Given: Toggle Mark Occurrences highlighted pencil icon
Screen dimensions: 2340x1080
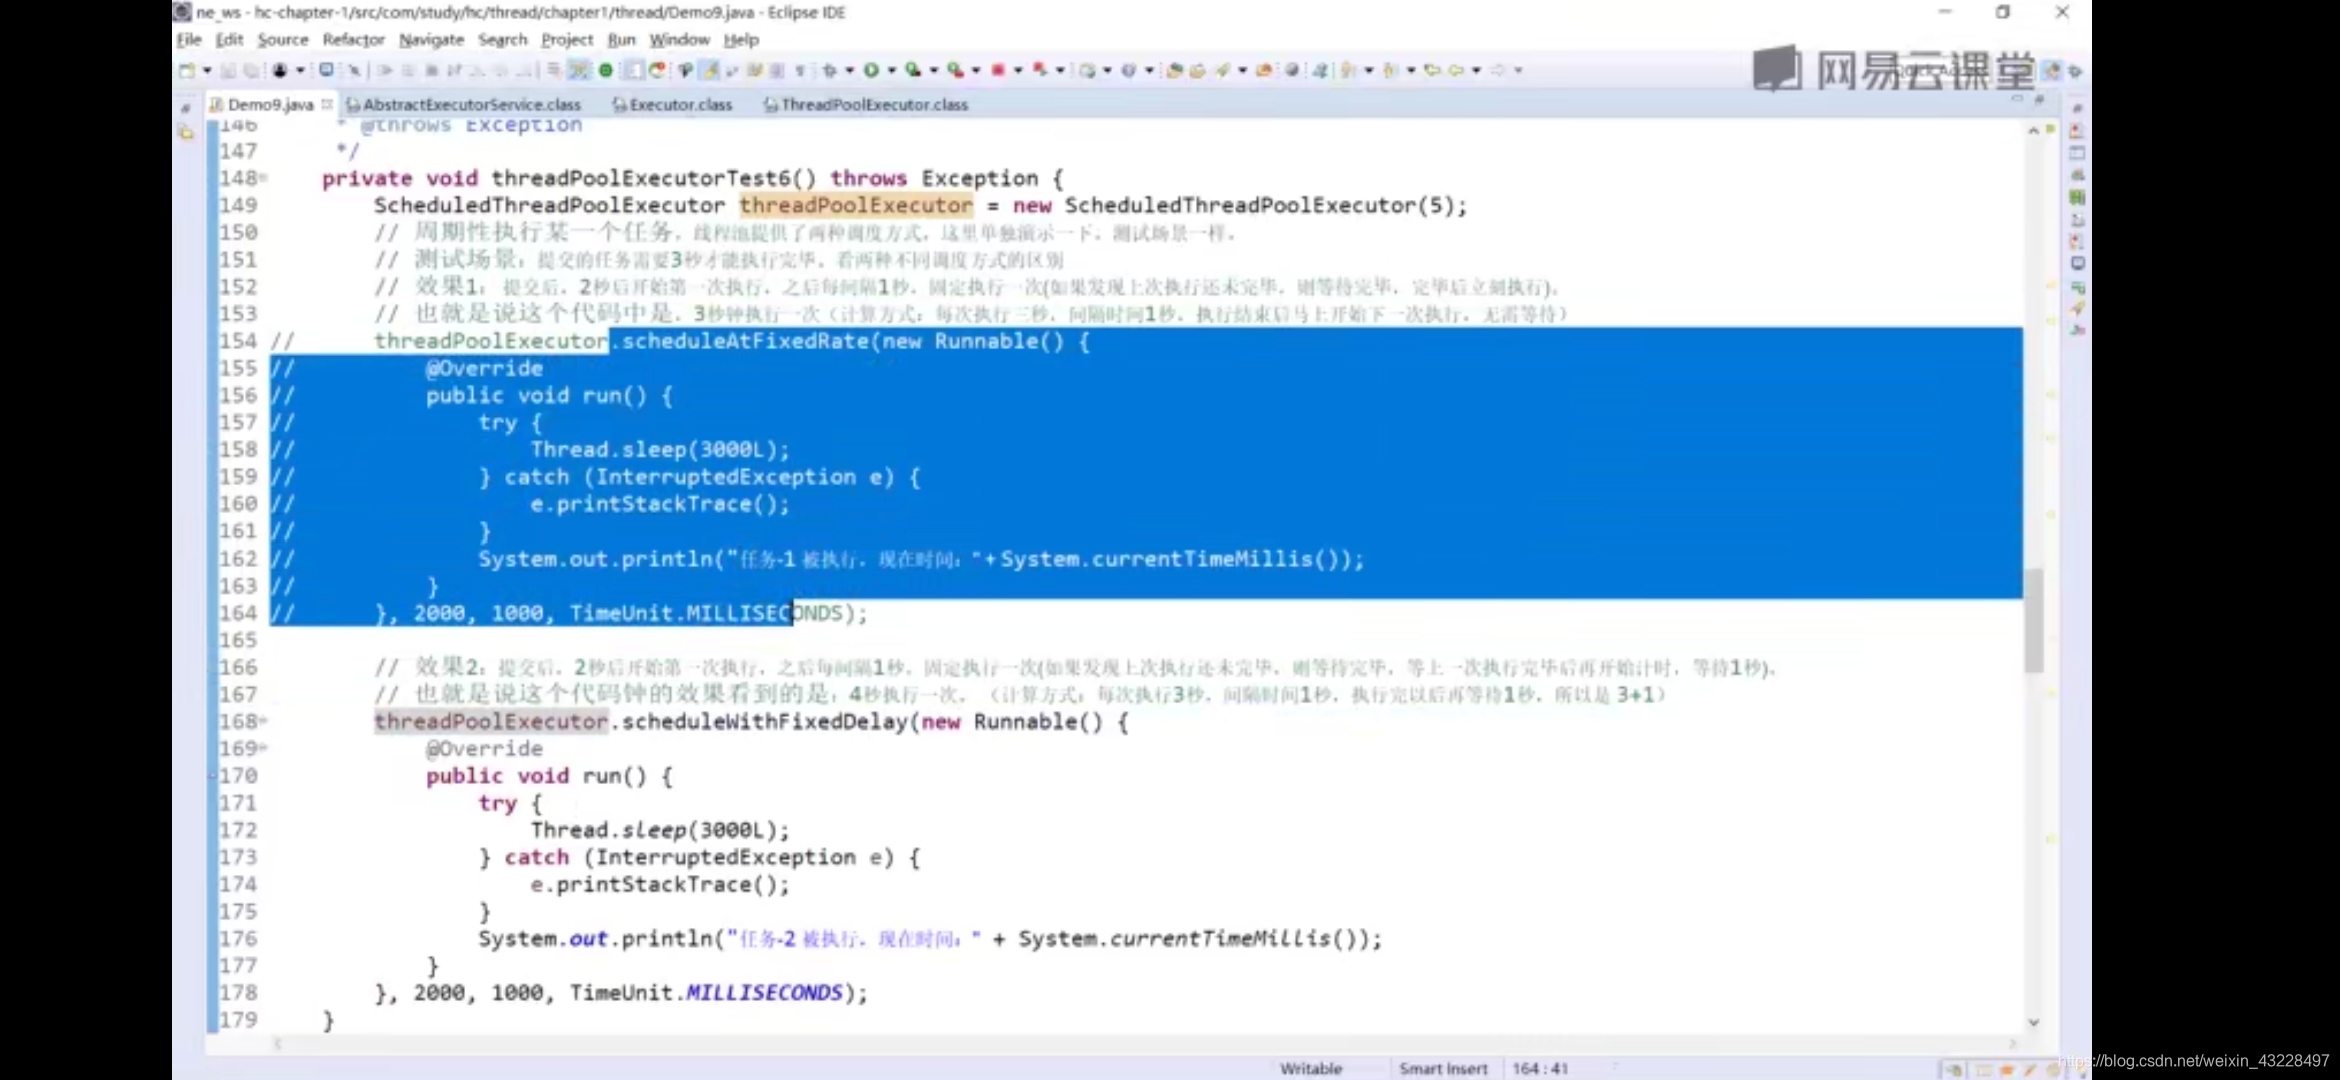Looking at the screenshot, I should point(709,70).
